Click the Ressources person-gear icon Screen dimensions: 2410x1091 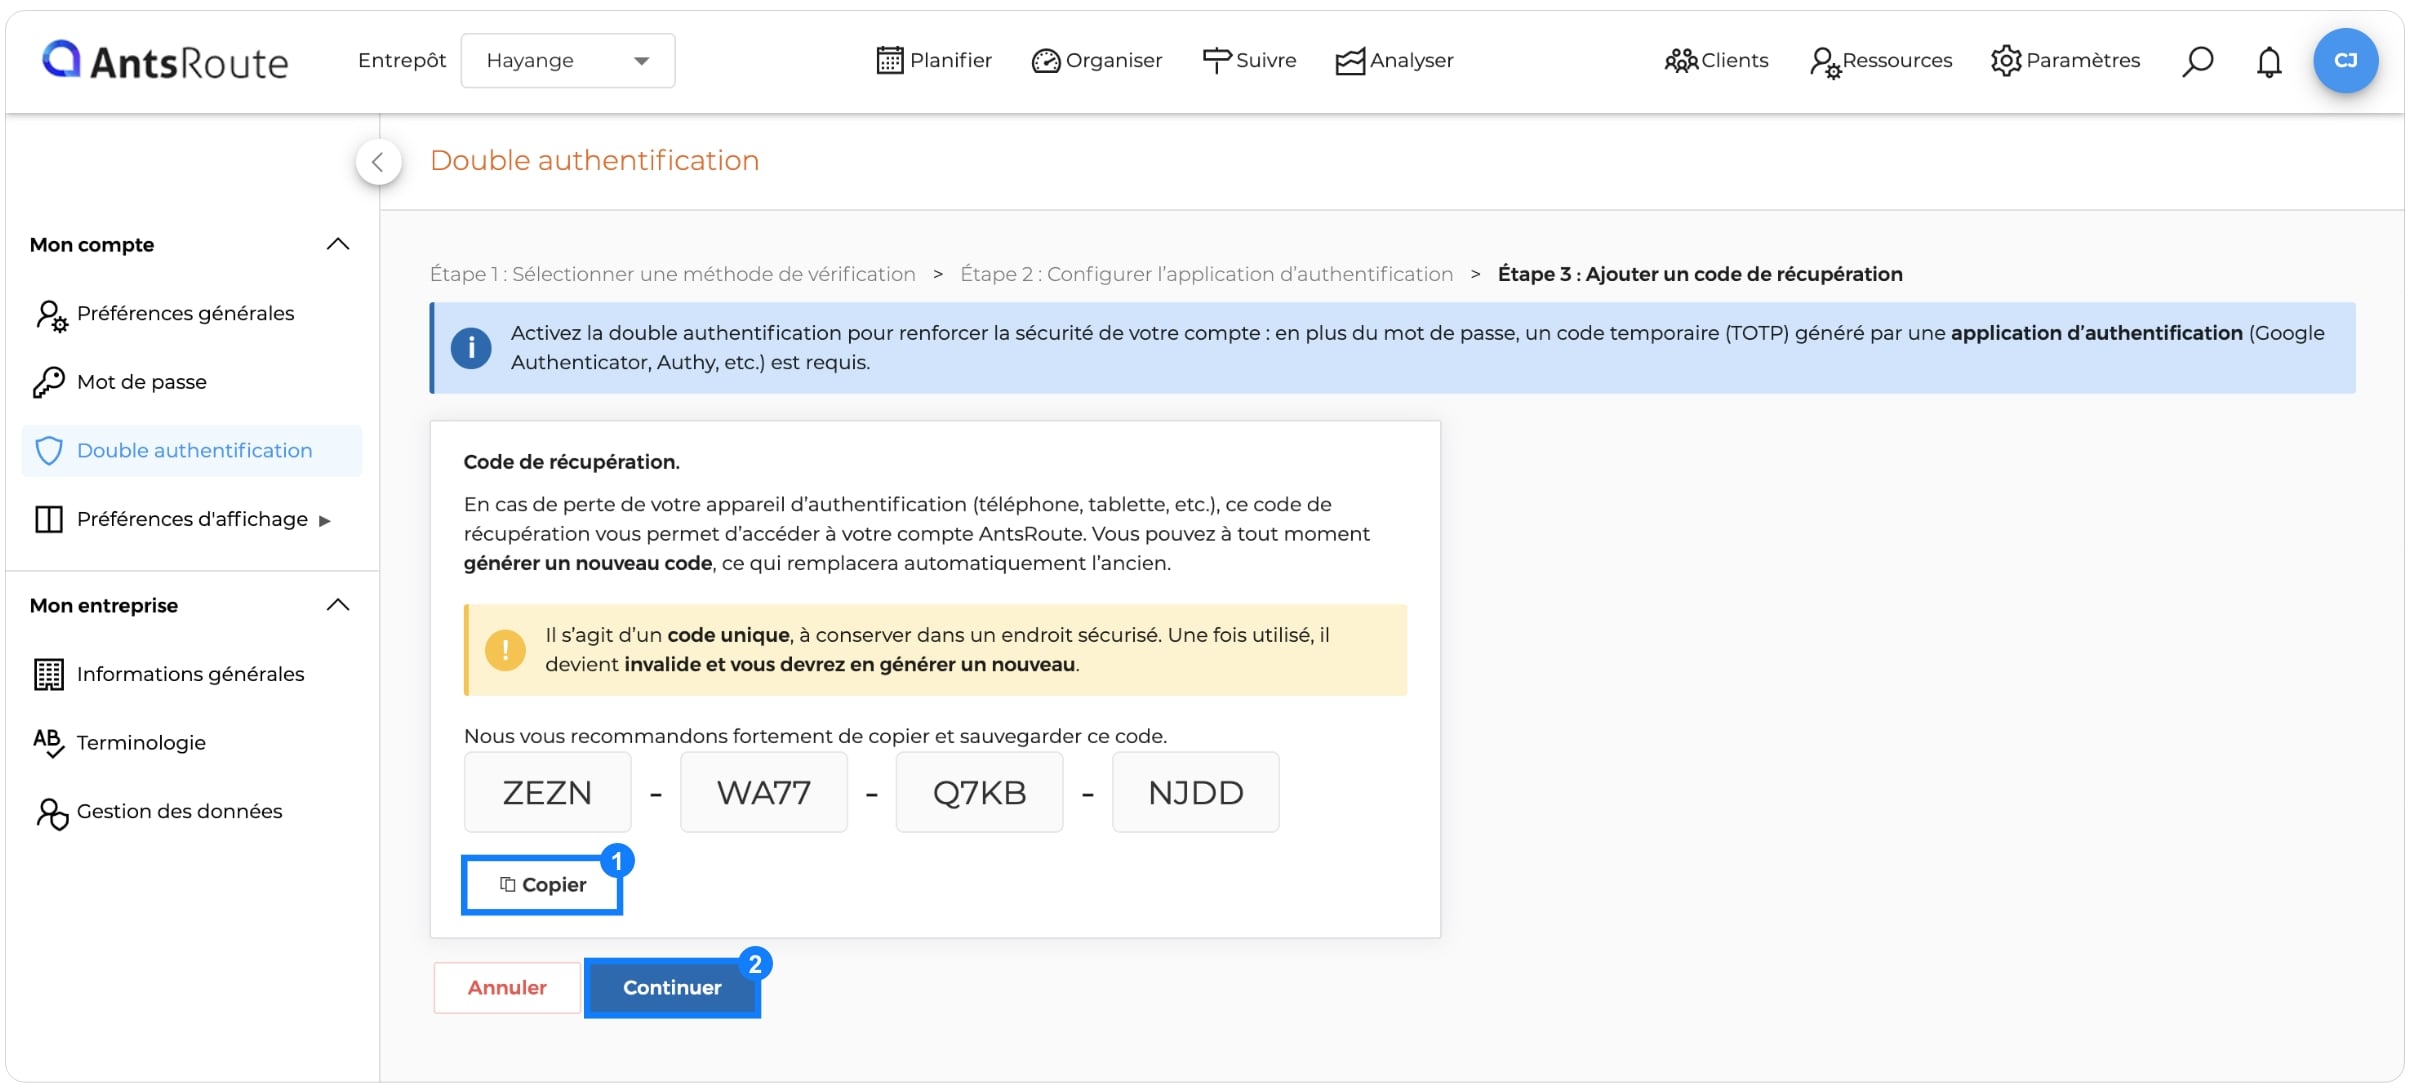[x=1825, y=63]
